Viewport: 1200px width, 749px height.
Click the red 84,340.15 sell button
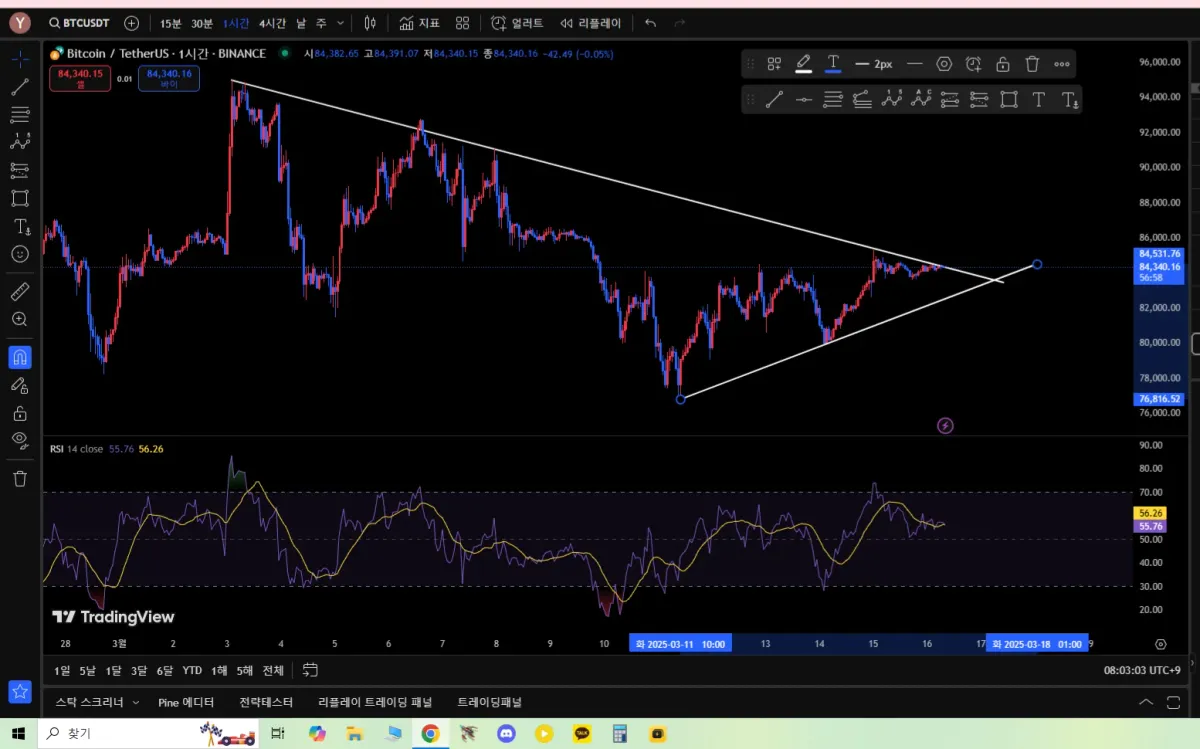[x=79, y=78]
